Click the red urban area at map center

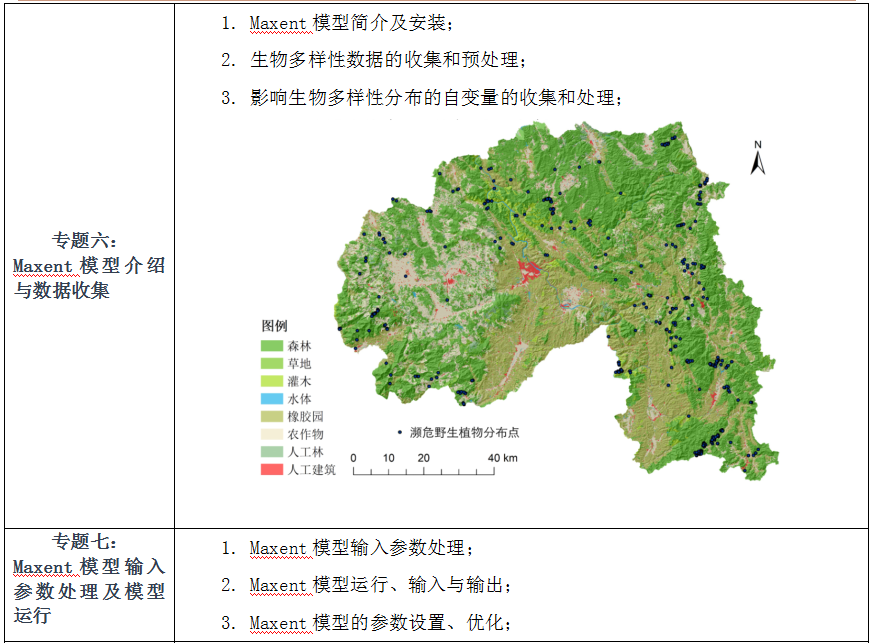pos(528,270)
